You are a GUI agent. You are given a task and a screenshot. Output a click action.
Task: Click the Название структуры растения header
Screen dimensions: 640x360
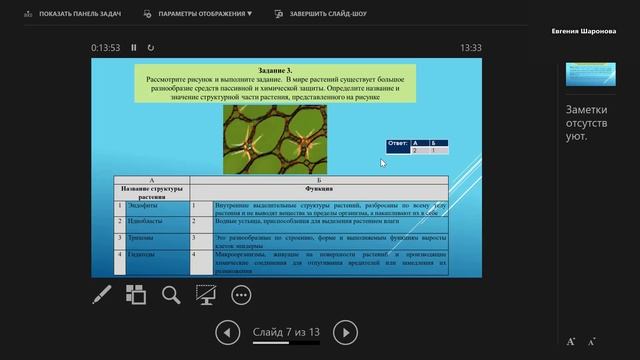coord(152,193)
